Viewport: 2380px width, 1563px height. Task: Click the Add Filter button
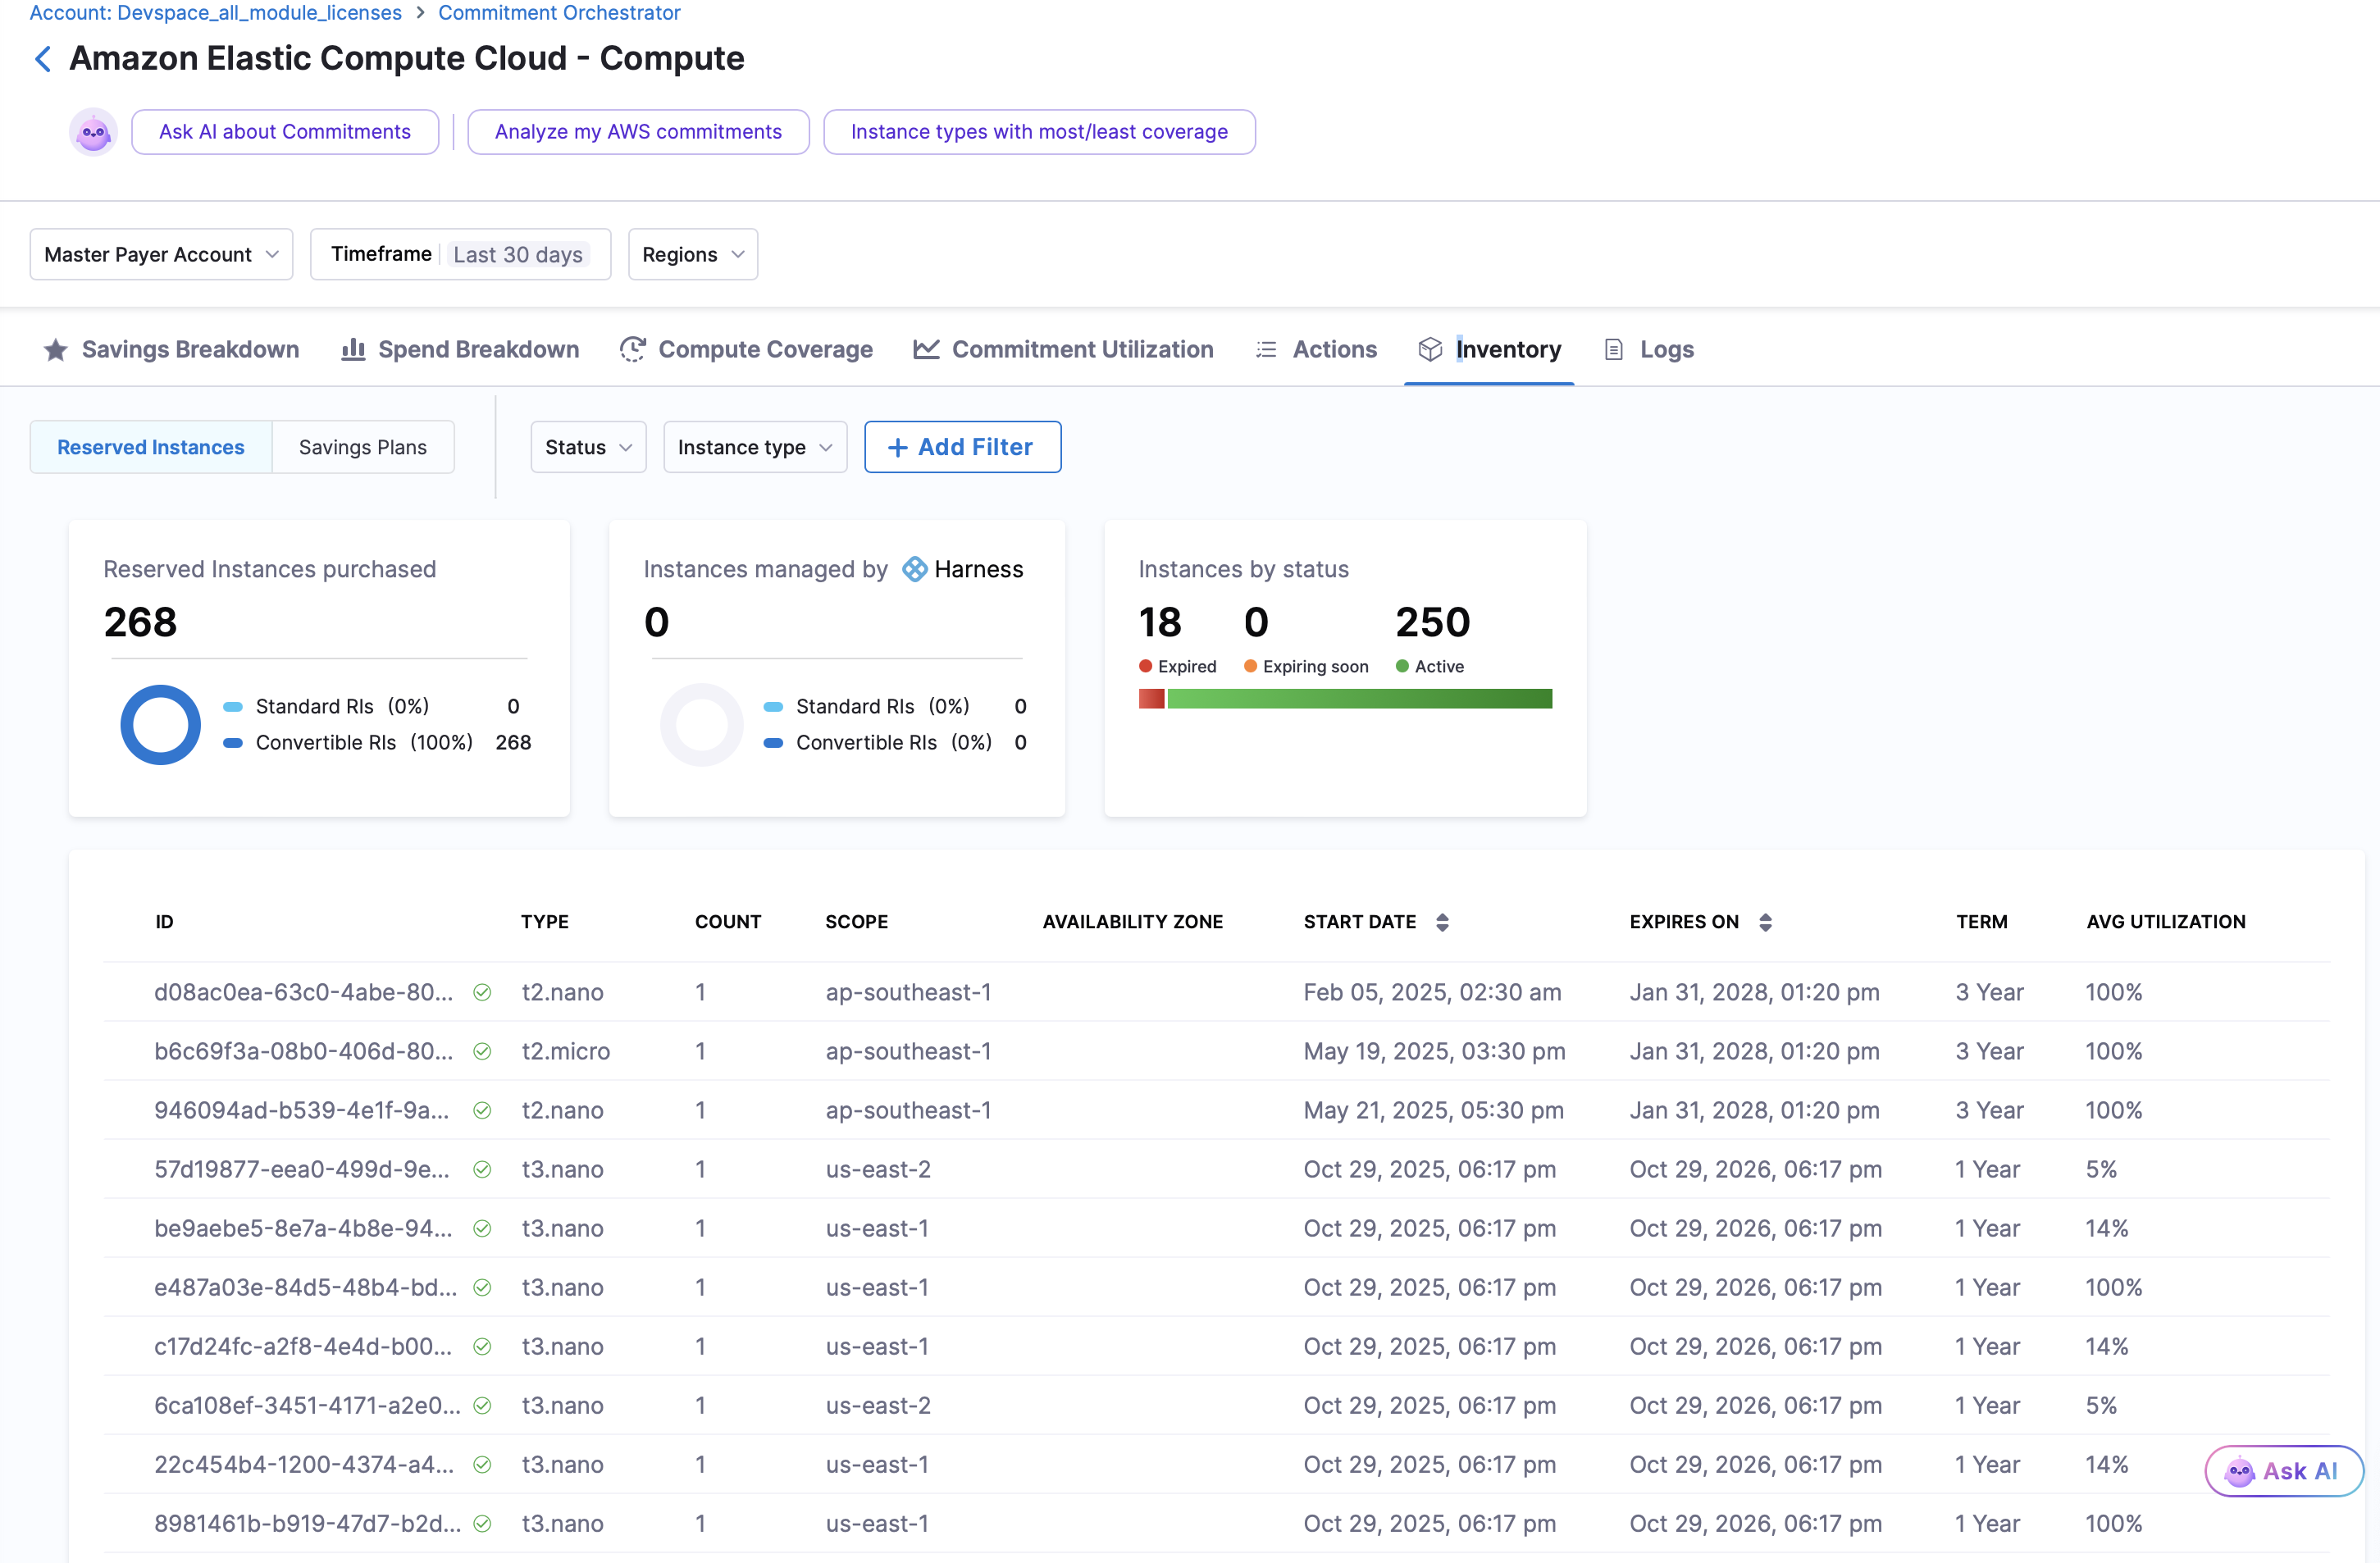[962, 447]
